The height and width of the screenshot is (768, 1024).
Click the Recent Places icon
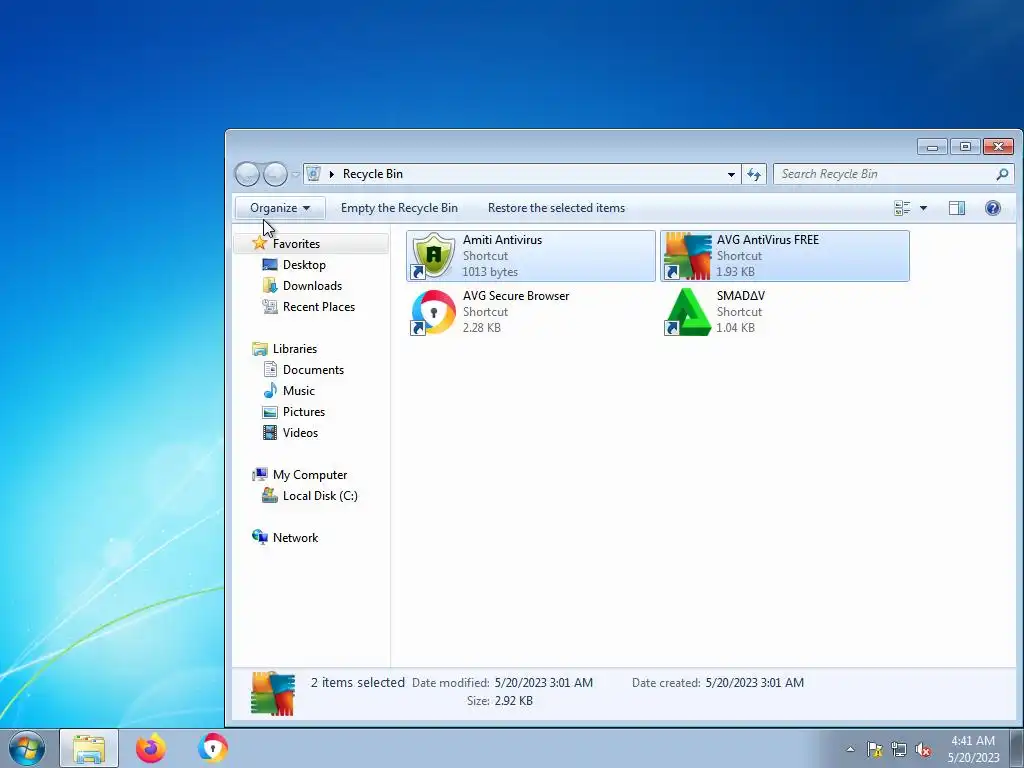270,306
